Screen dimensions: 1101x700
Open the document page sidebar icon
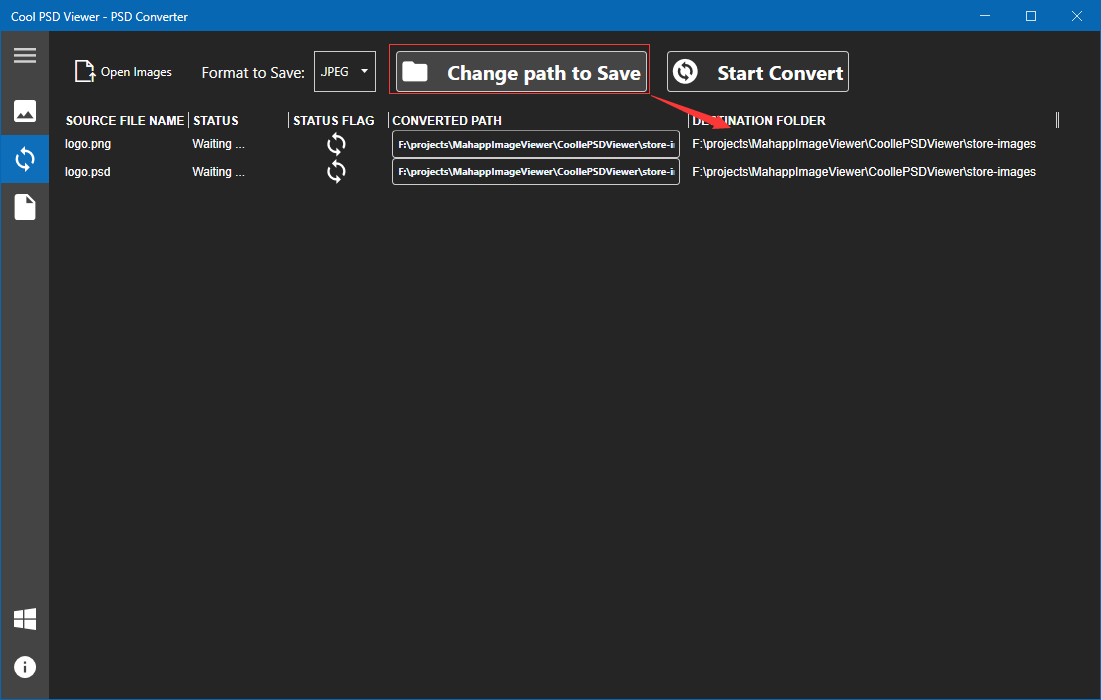[24, 206]
